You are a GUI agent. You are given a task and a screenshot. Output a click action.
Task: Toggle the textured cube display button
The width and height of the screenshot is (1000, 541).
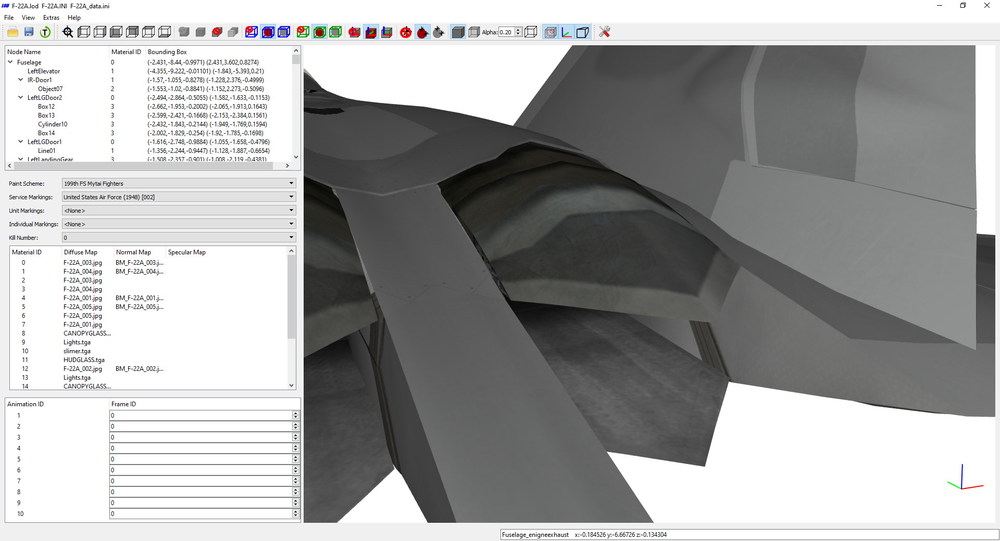coord(550,32)
